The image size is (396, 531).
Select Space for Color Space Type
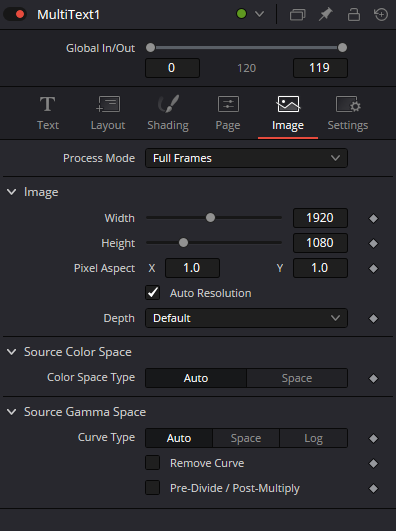(x=297, y=378)
